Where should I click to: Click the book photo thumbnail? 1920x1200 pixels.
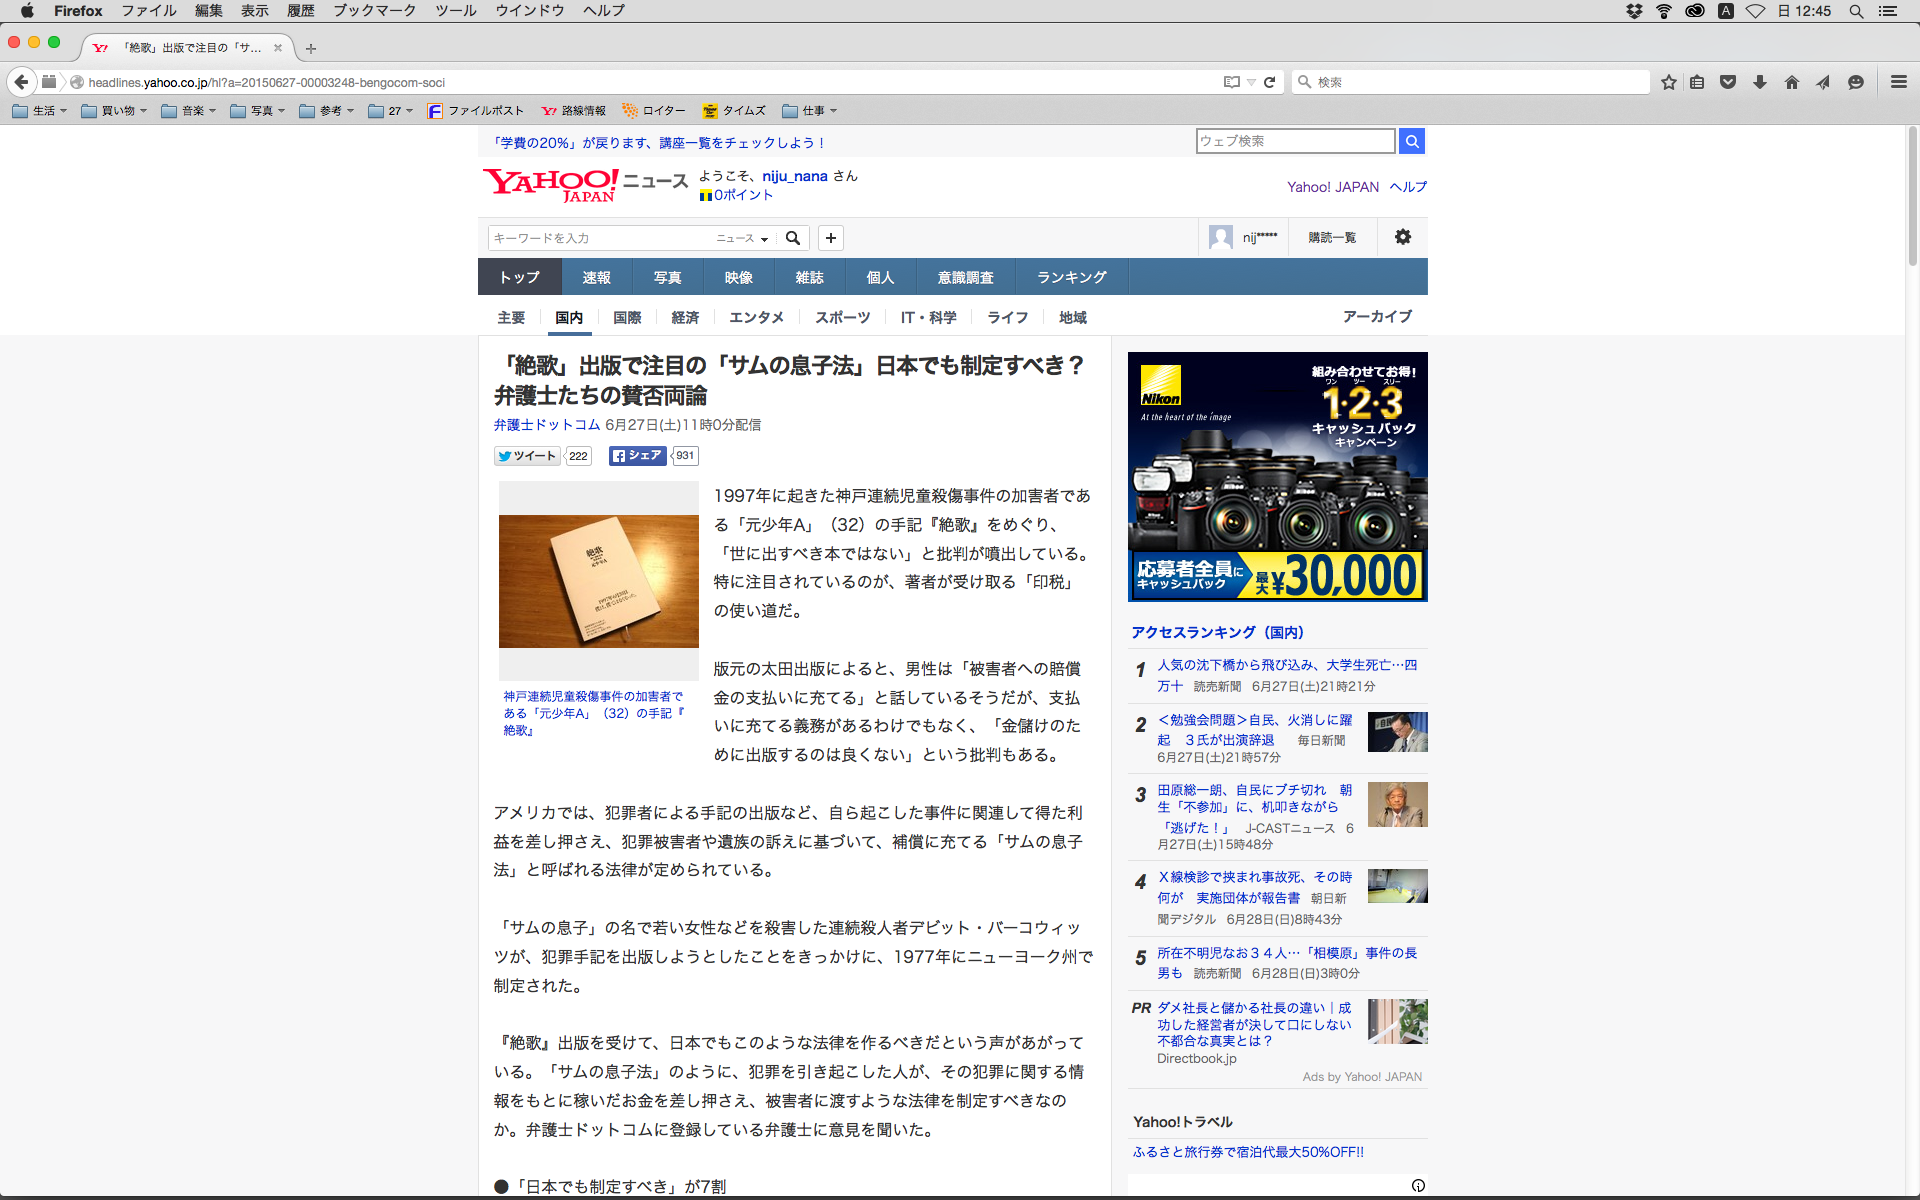[598, 581]
